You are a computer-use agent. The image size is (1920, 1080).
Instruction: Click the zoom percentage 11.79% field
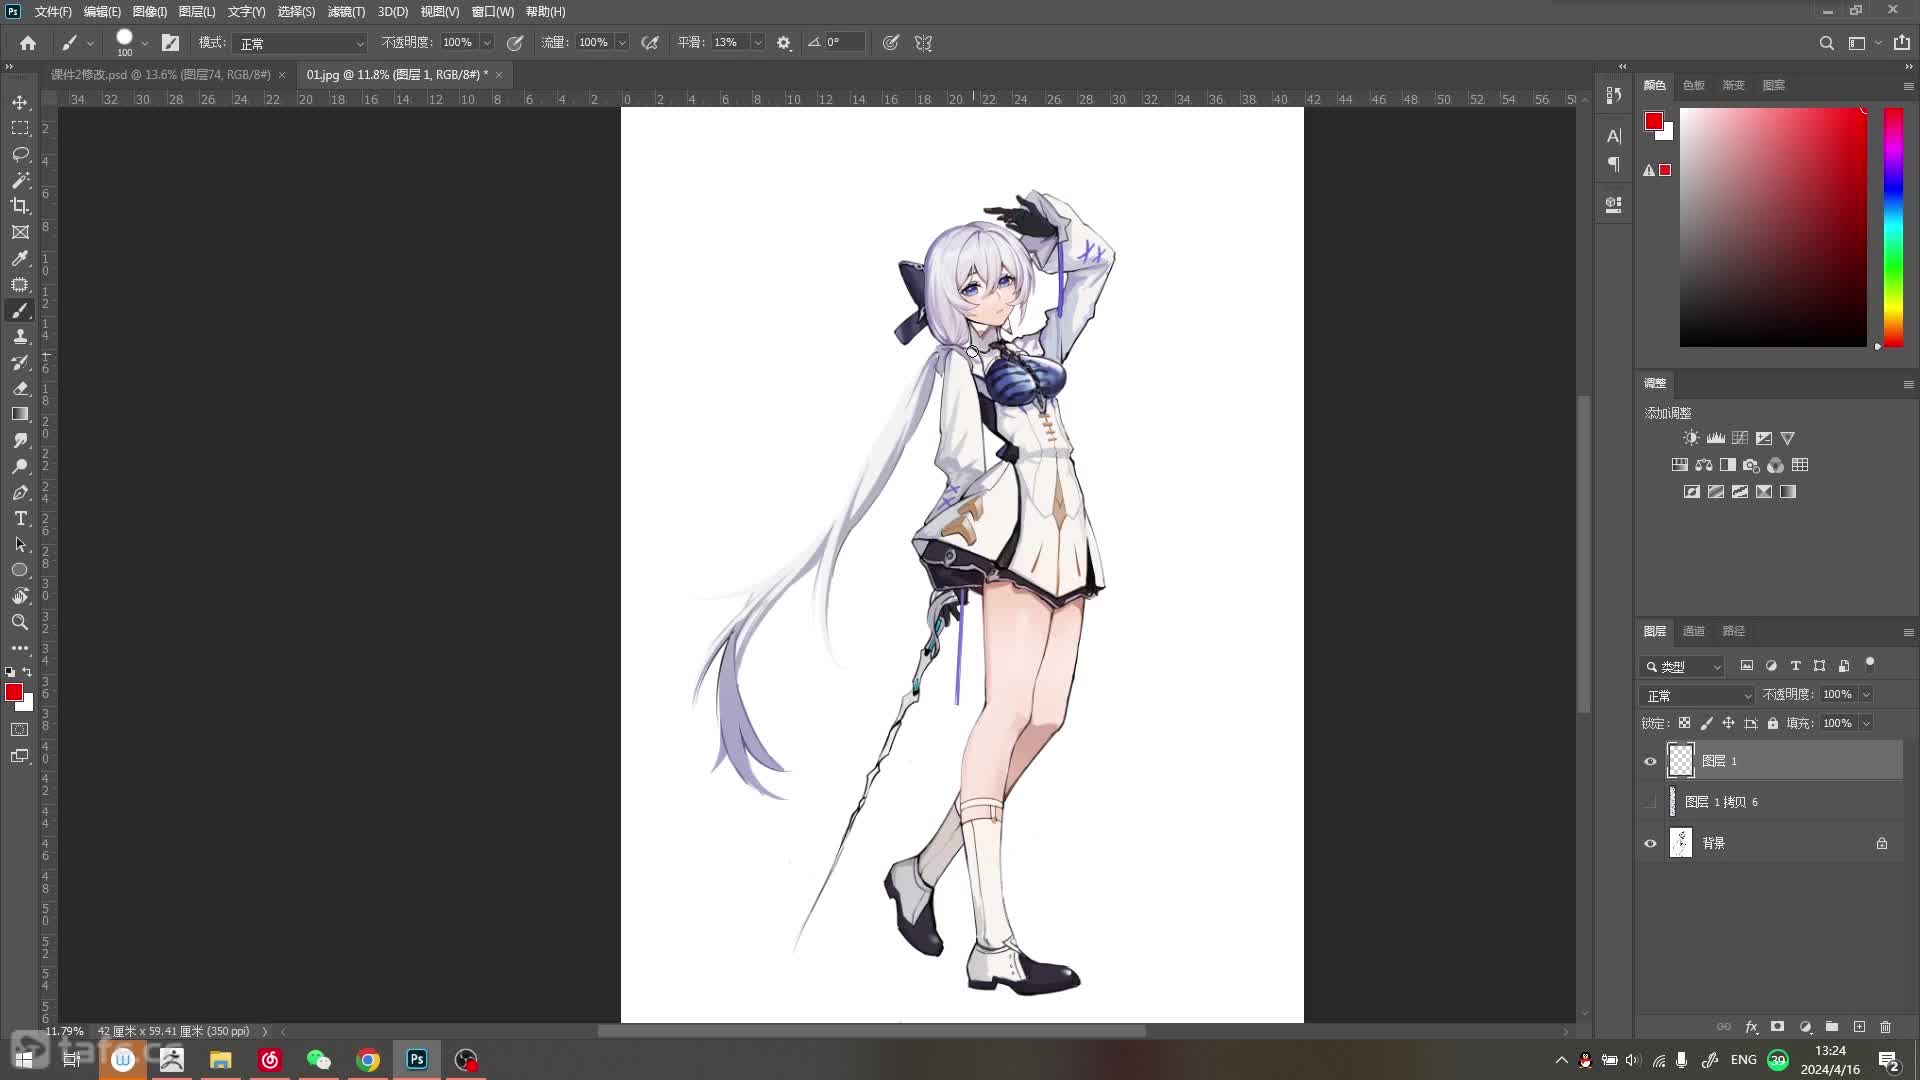(65, 1031)
